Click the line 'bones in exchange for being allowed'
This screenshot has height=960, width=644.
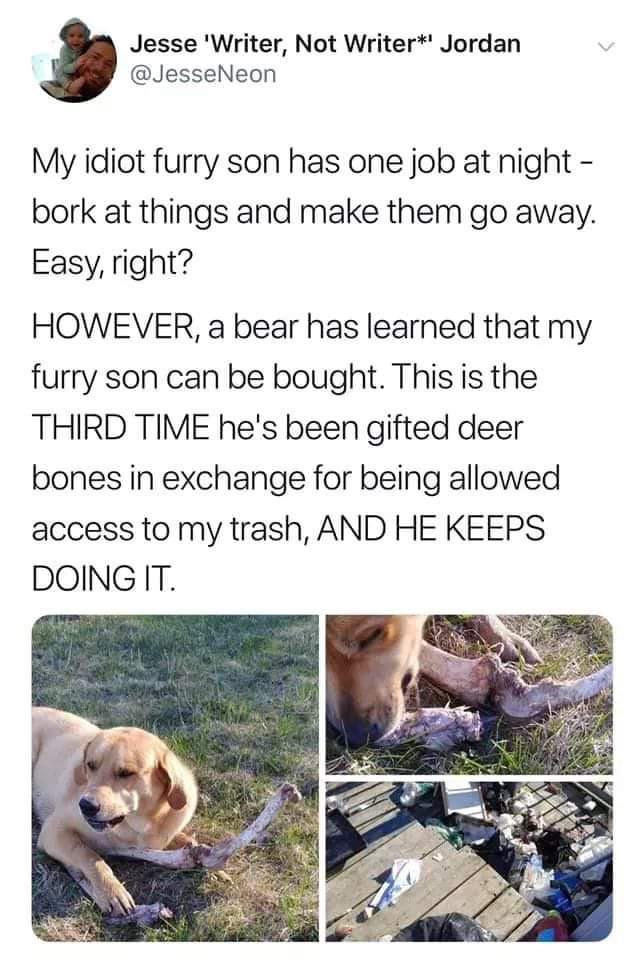coord(296,477)
